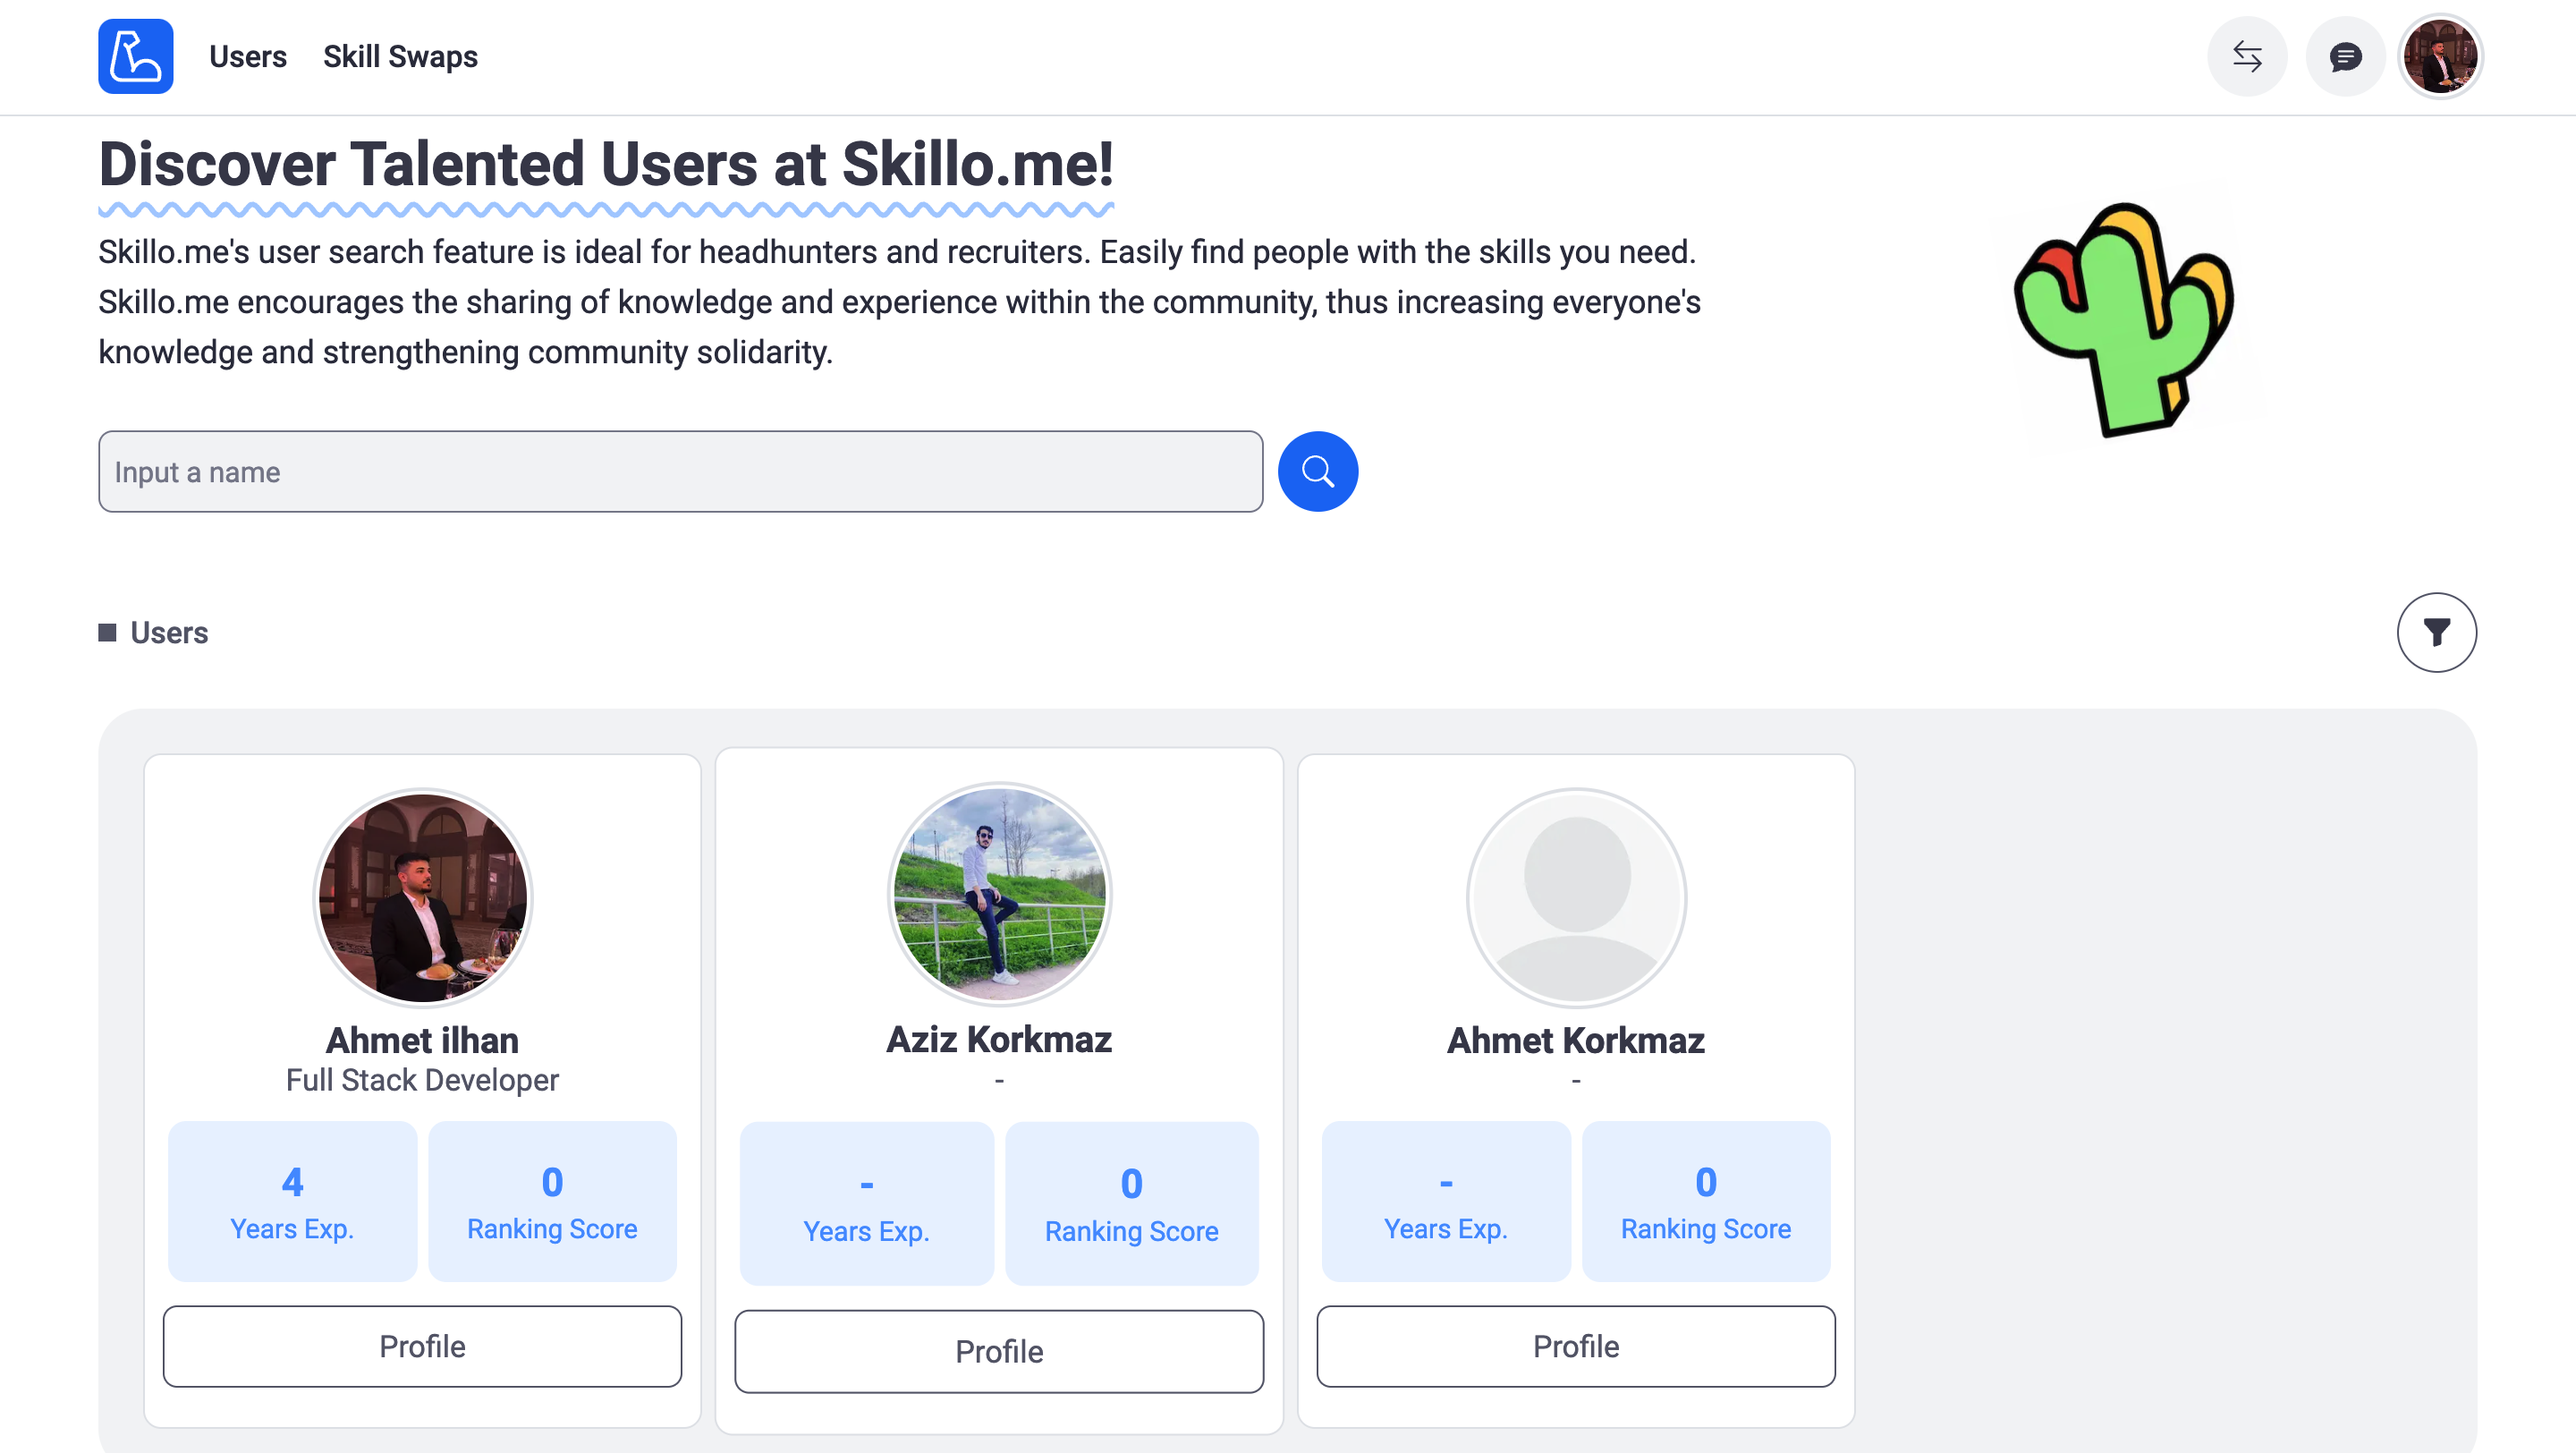Go to the Users menu item
This screenshot has height=1453, width=2576.
coord(248,56)
